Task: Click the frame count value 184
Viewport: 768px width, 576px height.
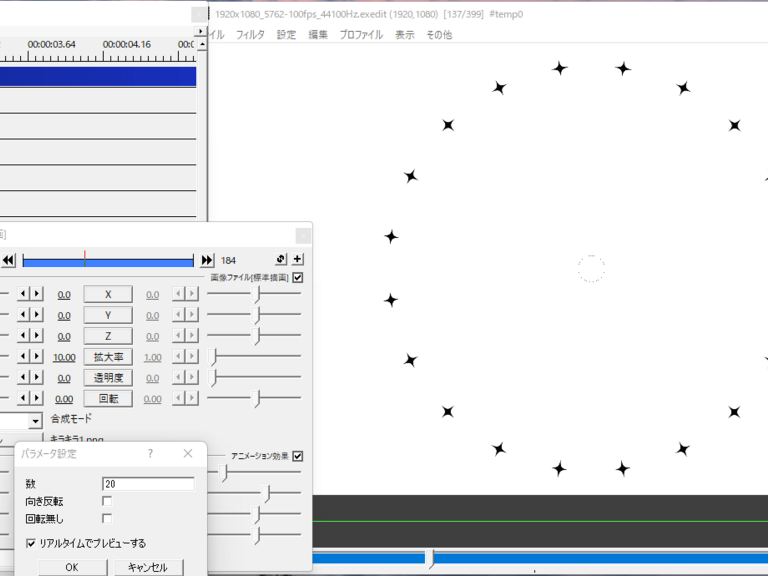Action: pos(228,261)
